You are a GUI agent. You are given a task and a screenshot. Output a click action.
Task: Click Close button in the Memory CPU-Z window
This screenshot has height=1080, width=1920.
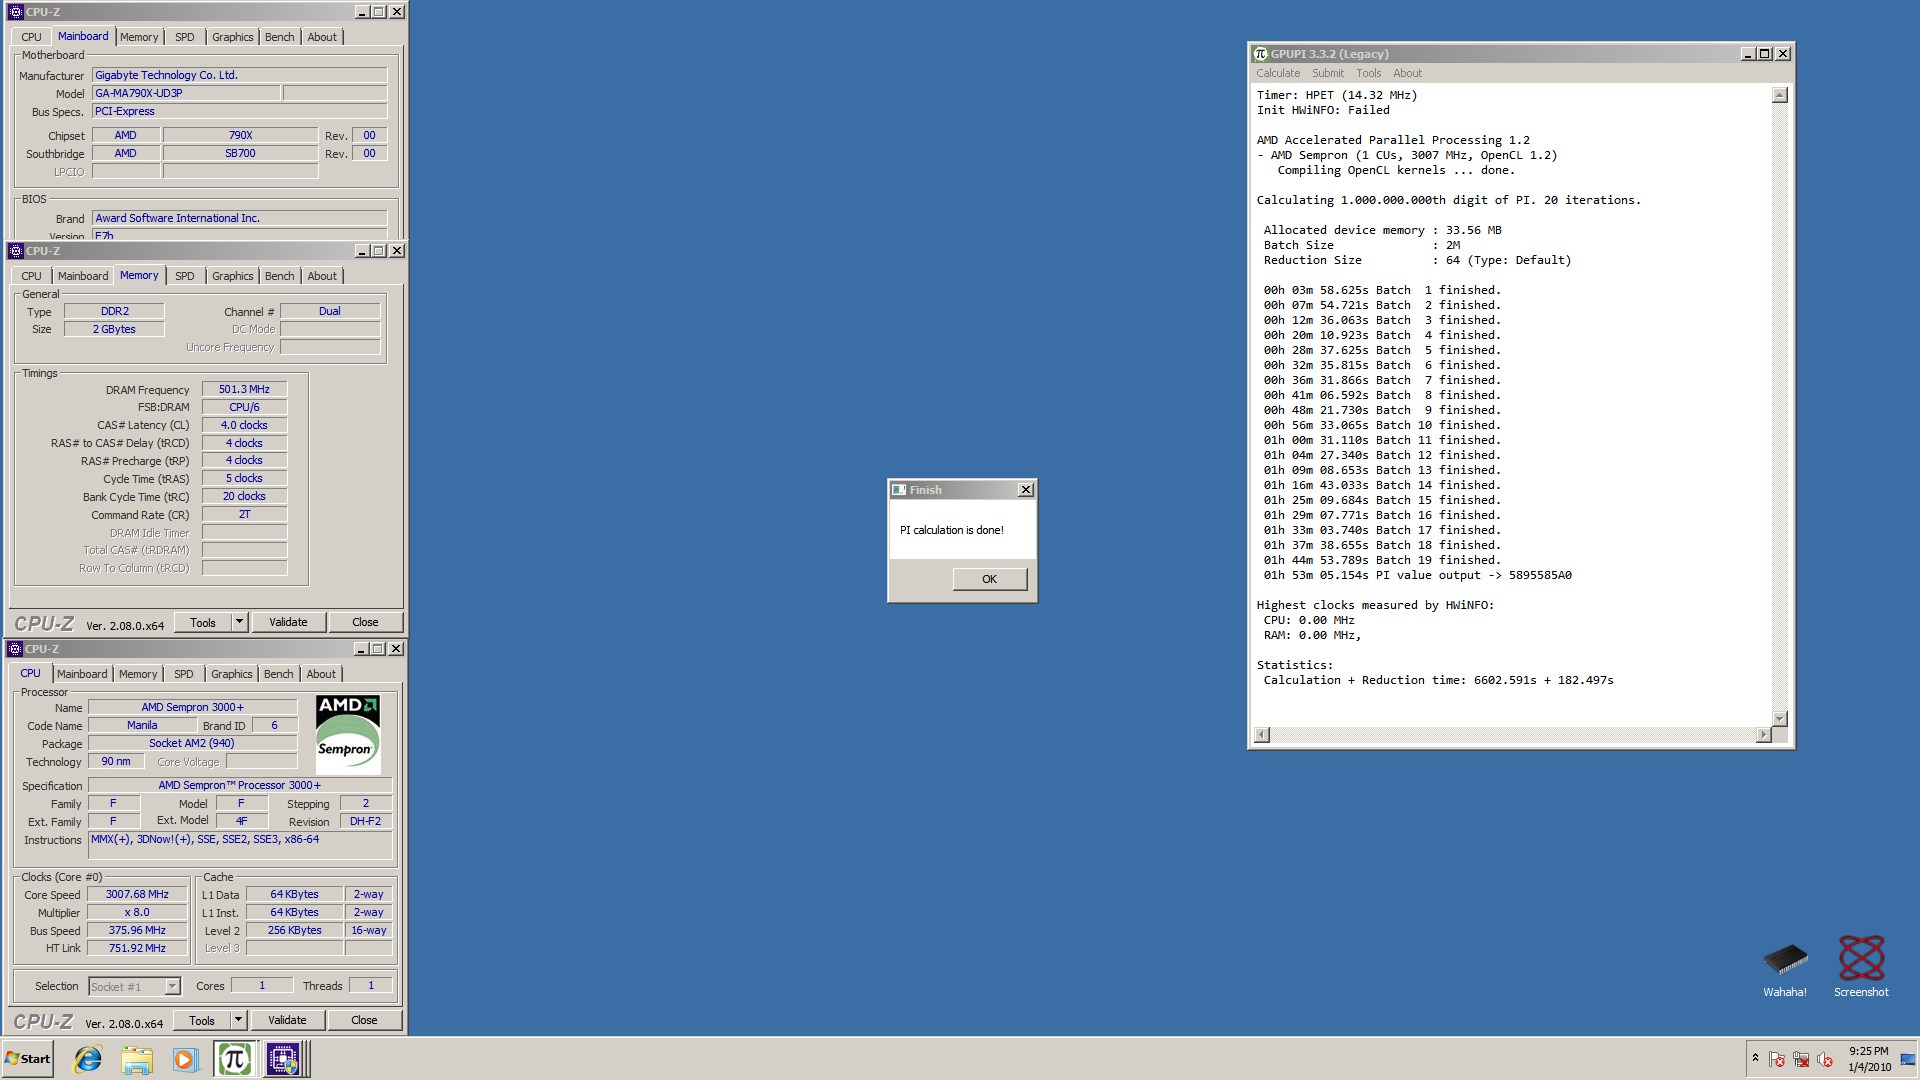365,622
